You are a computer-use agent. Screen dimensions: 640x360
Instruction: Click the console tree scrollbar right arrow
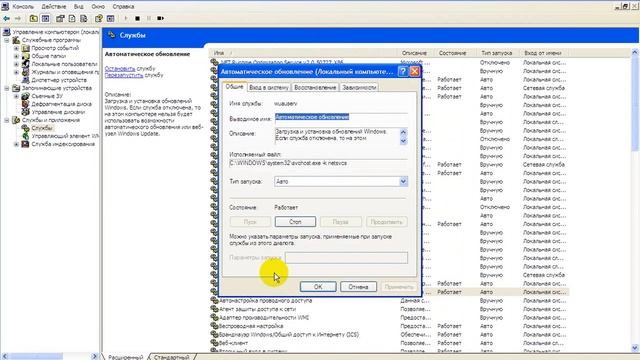[x=95, y=356]
